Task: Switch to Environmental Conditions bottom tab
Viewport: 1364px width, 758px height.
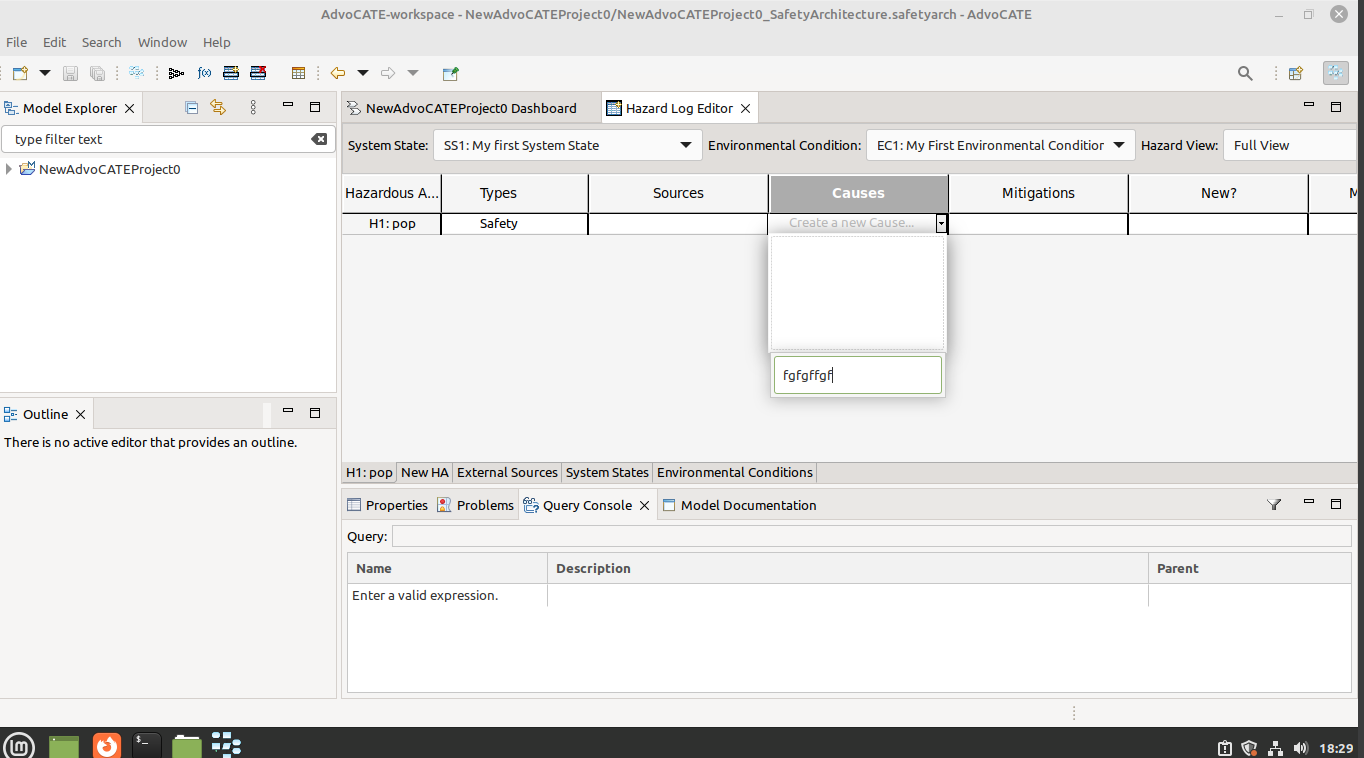Action: (735, 472)
